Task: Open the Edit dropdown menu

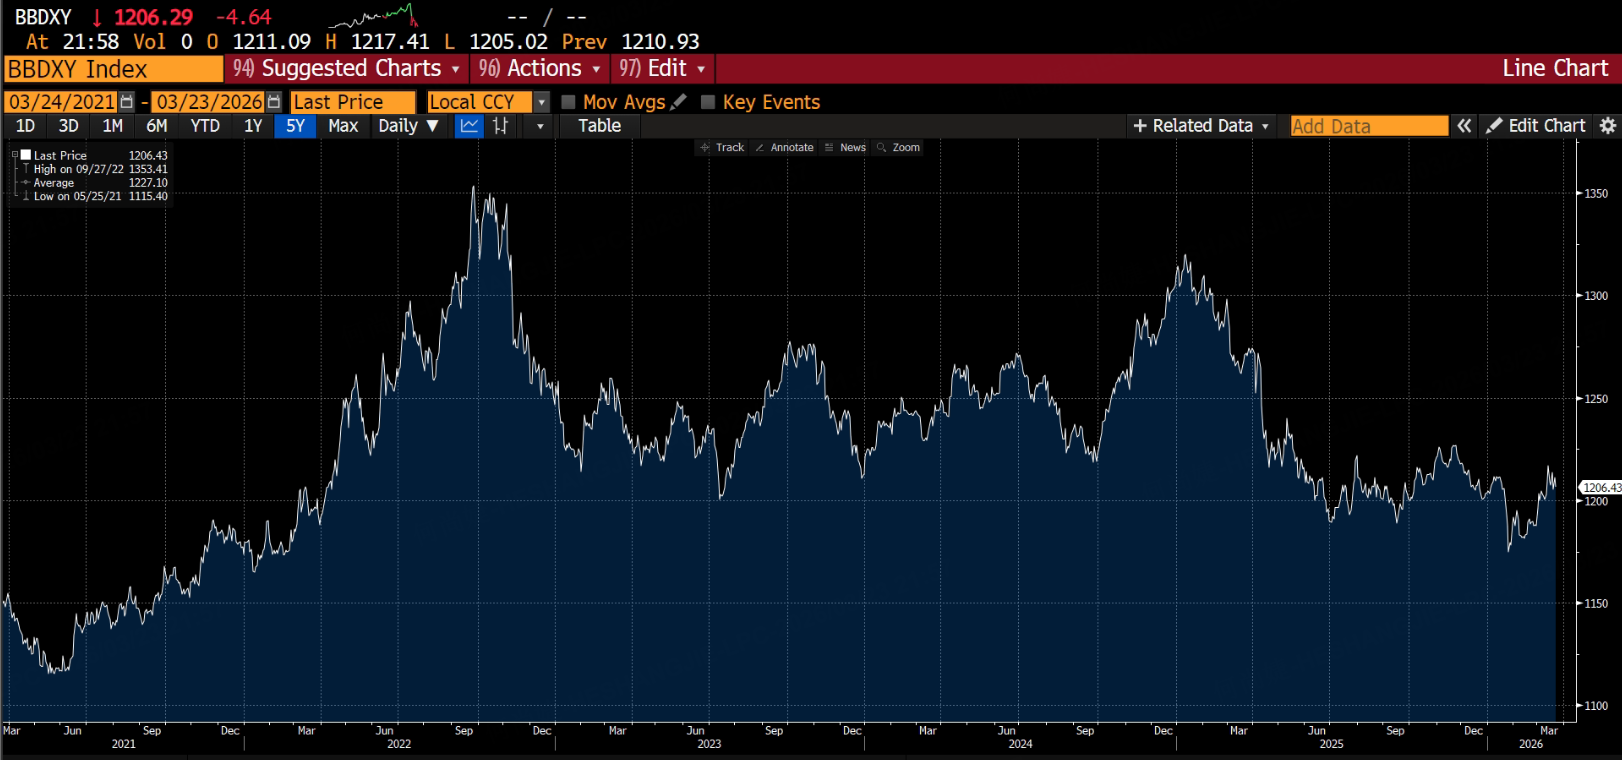Action: click(663, 69)
